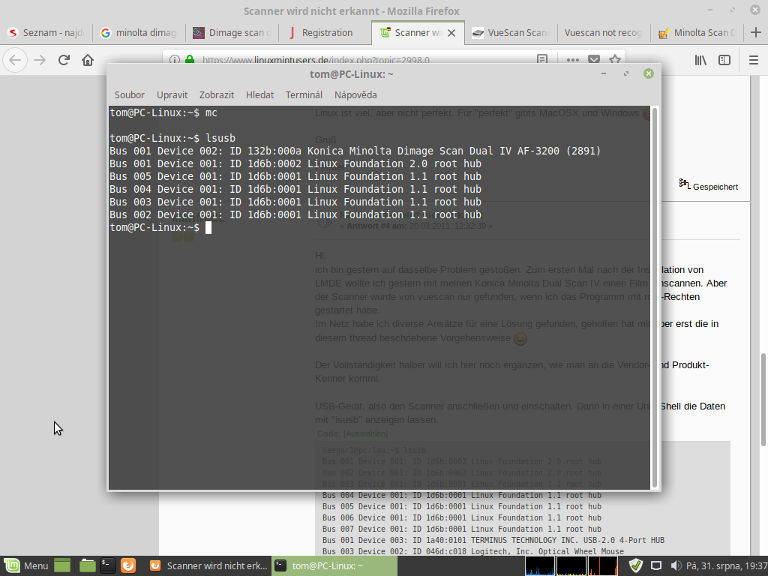Click Logitech Optical Wheel Mouse line on page
Image resolution: width=768 pixels, height=576 pixels.
click(473, 551)
